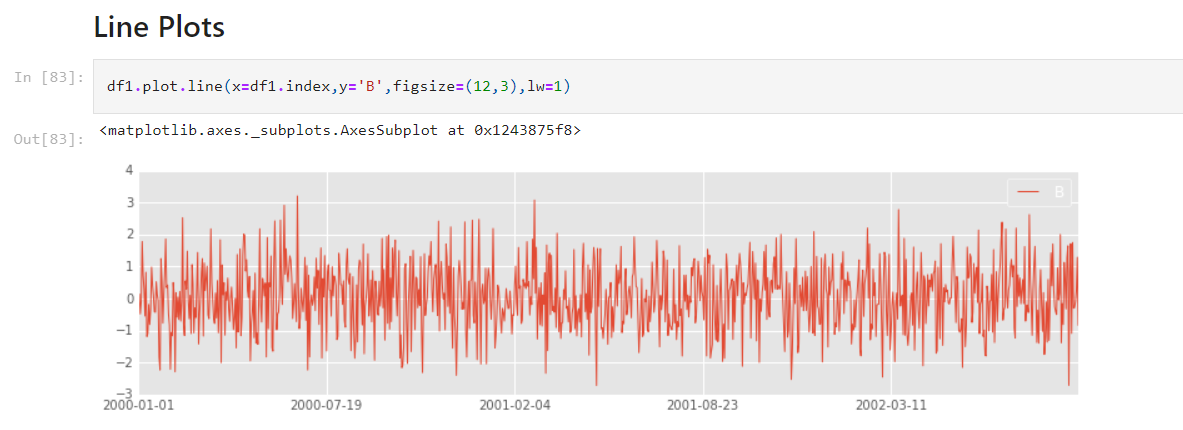Click x-axis label 2002-03-11
Image resolution: width=1183 pixels, height=430 pixels.
(892, 405)
